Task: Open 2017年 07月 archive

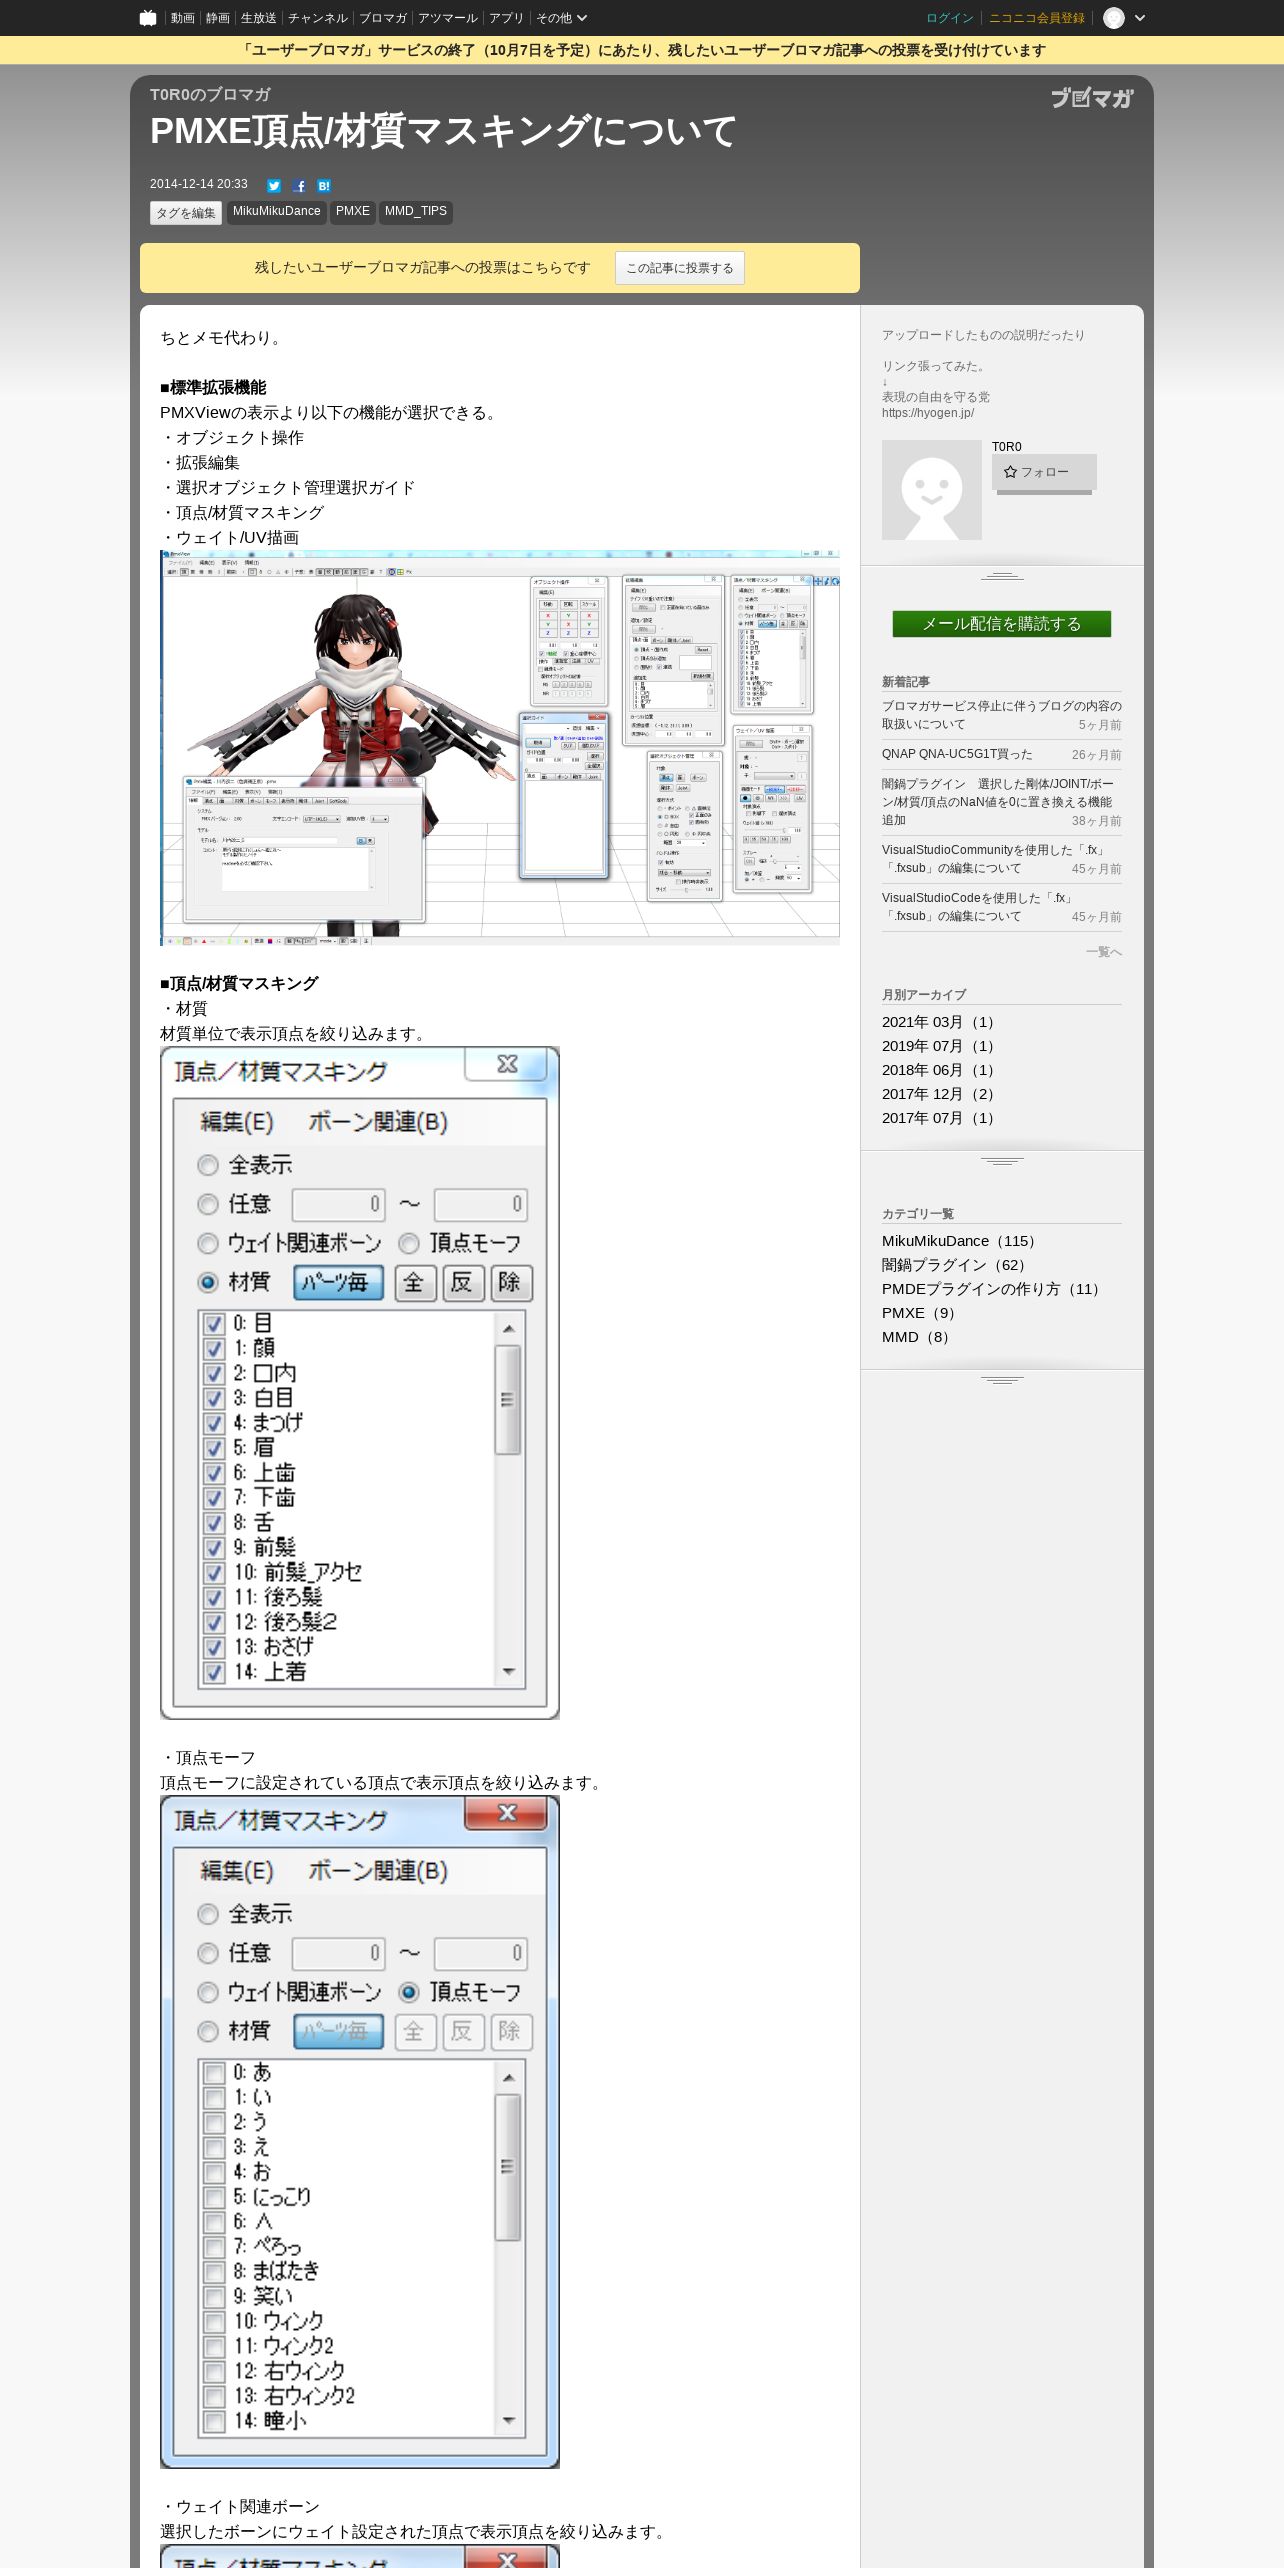Action: 939,1118
